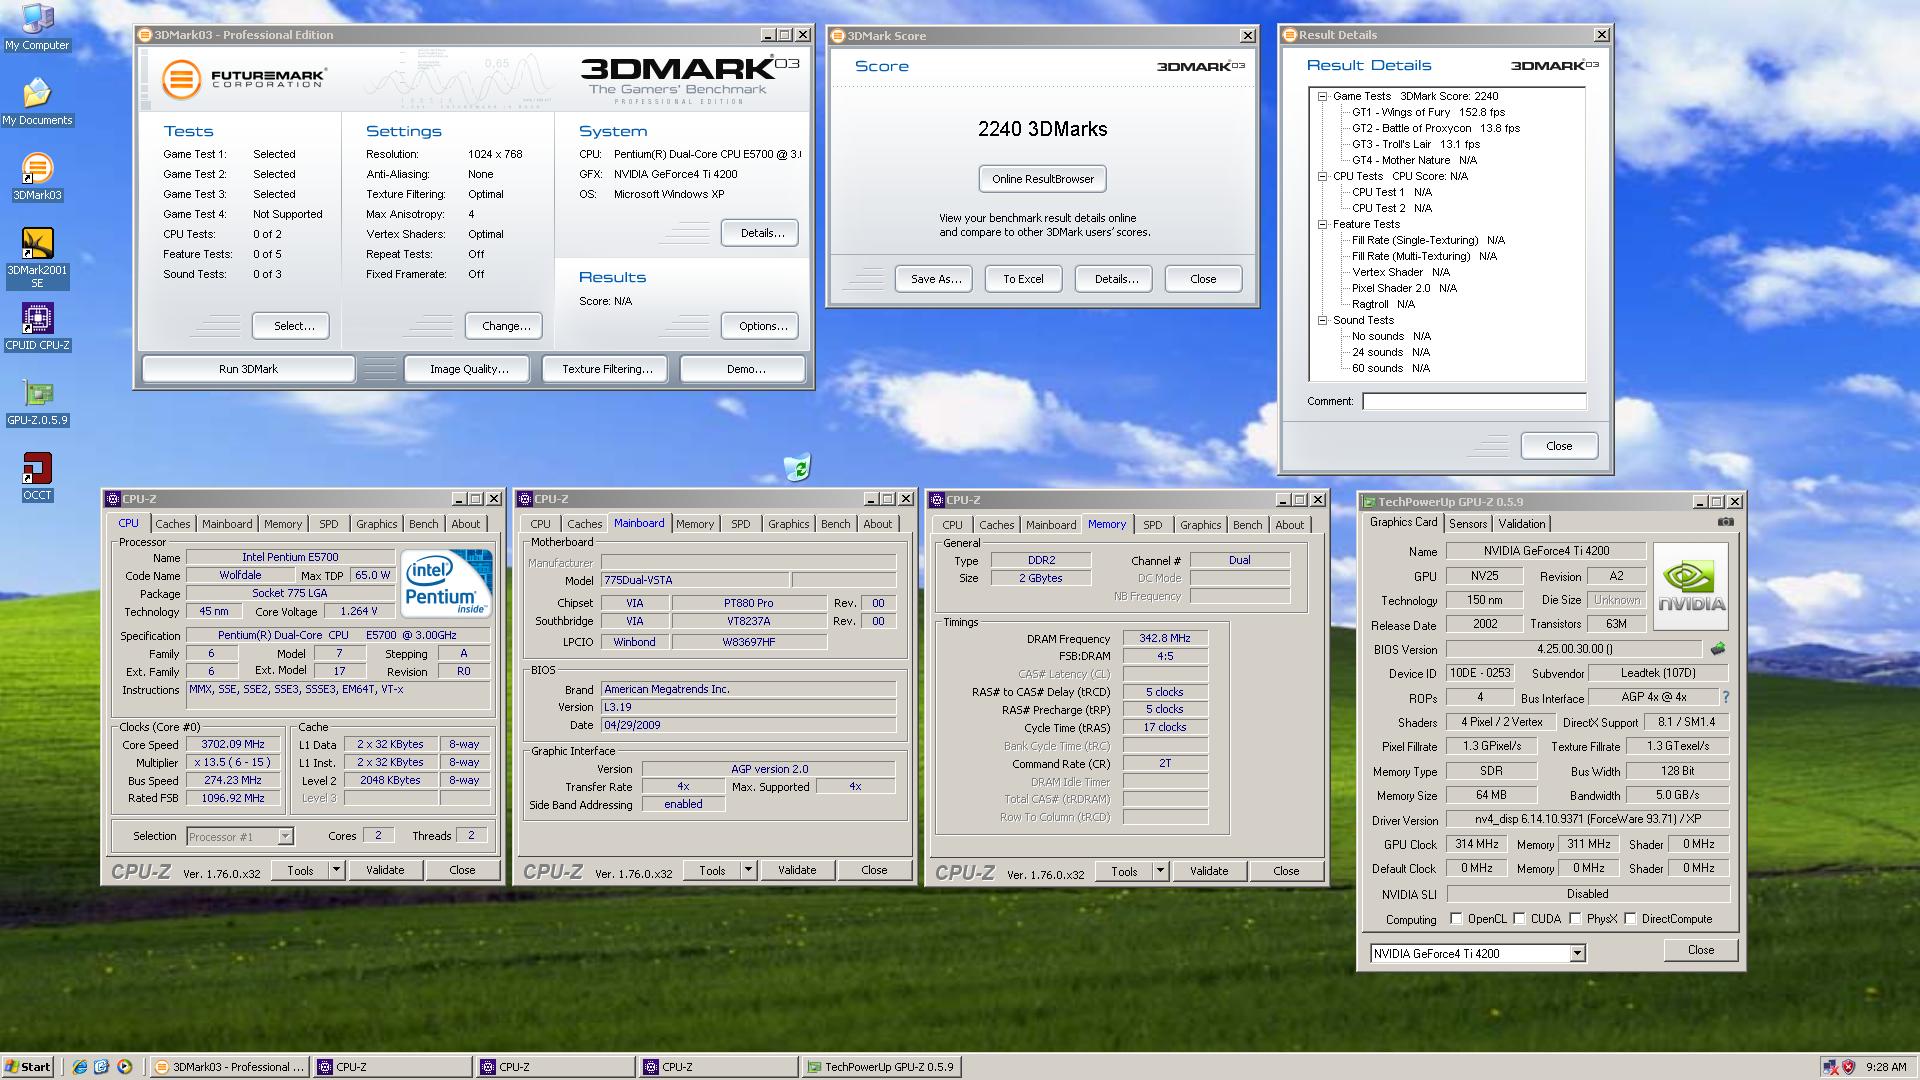
Task: Open Tools dropdown arrow in Memory window
Action: [x=1160, y=871]
